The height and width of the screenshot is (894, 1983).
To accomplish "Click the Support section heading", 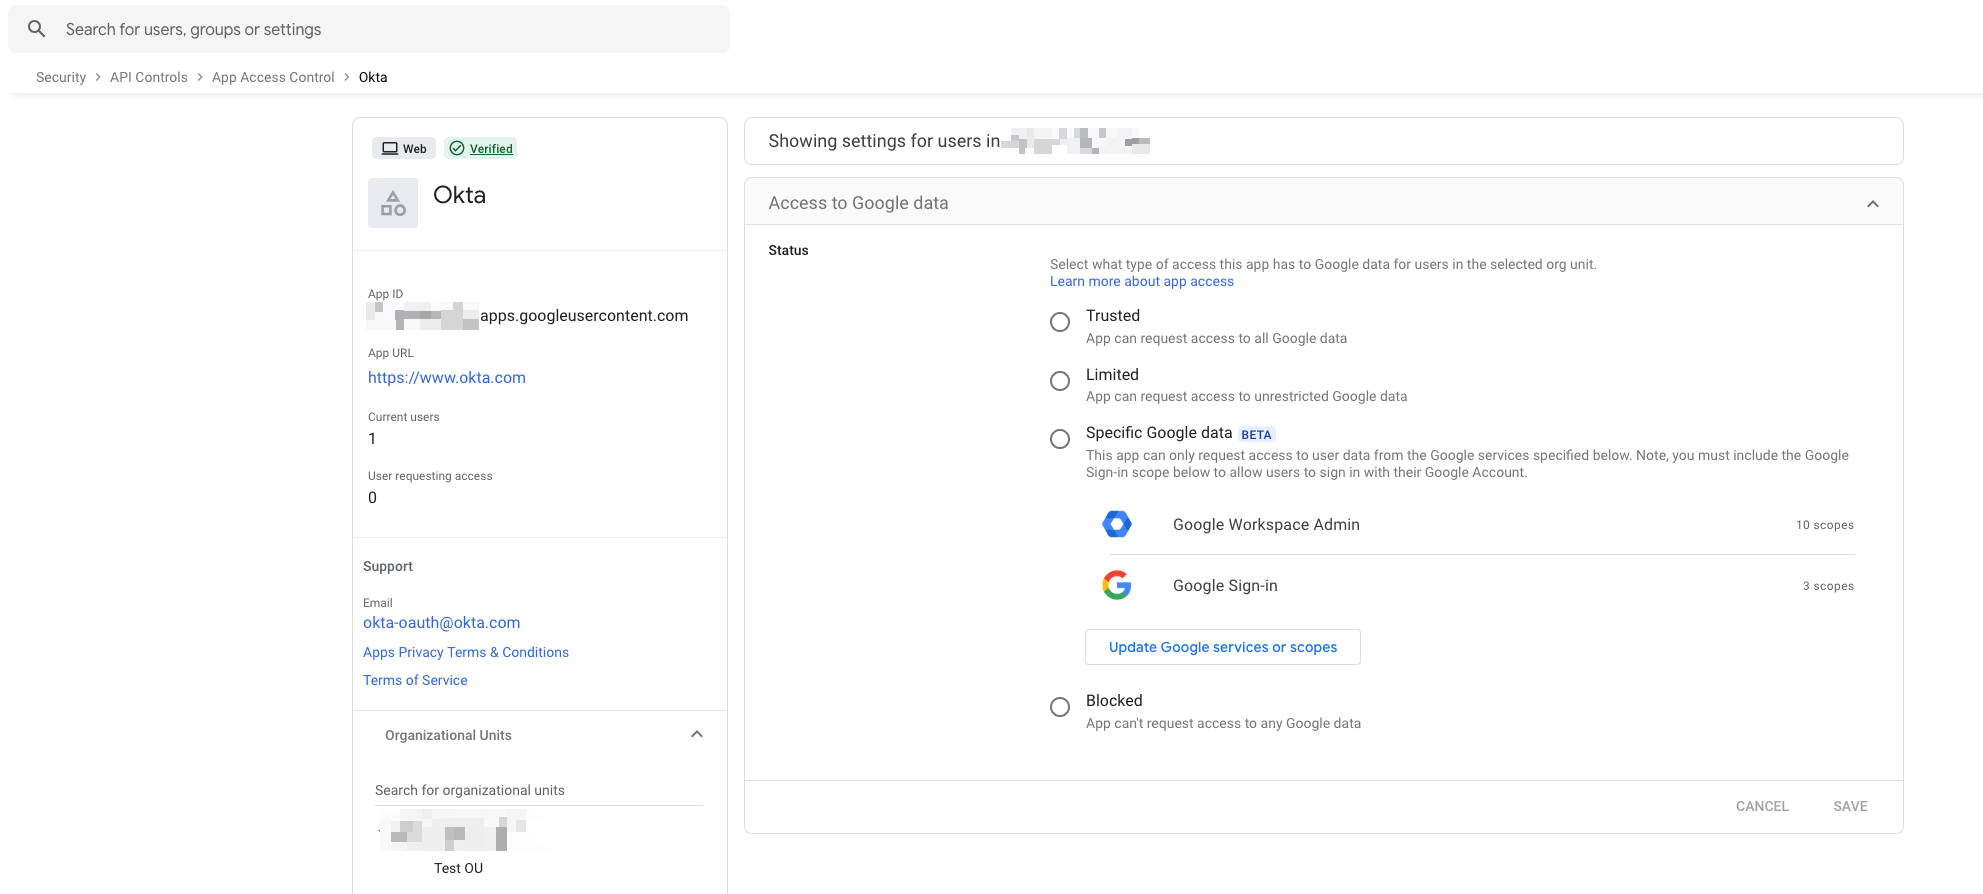I will (x=388, y=566).
